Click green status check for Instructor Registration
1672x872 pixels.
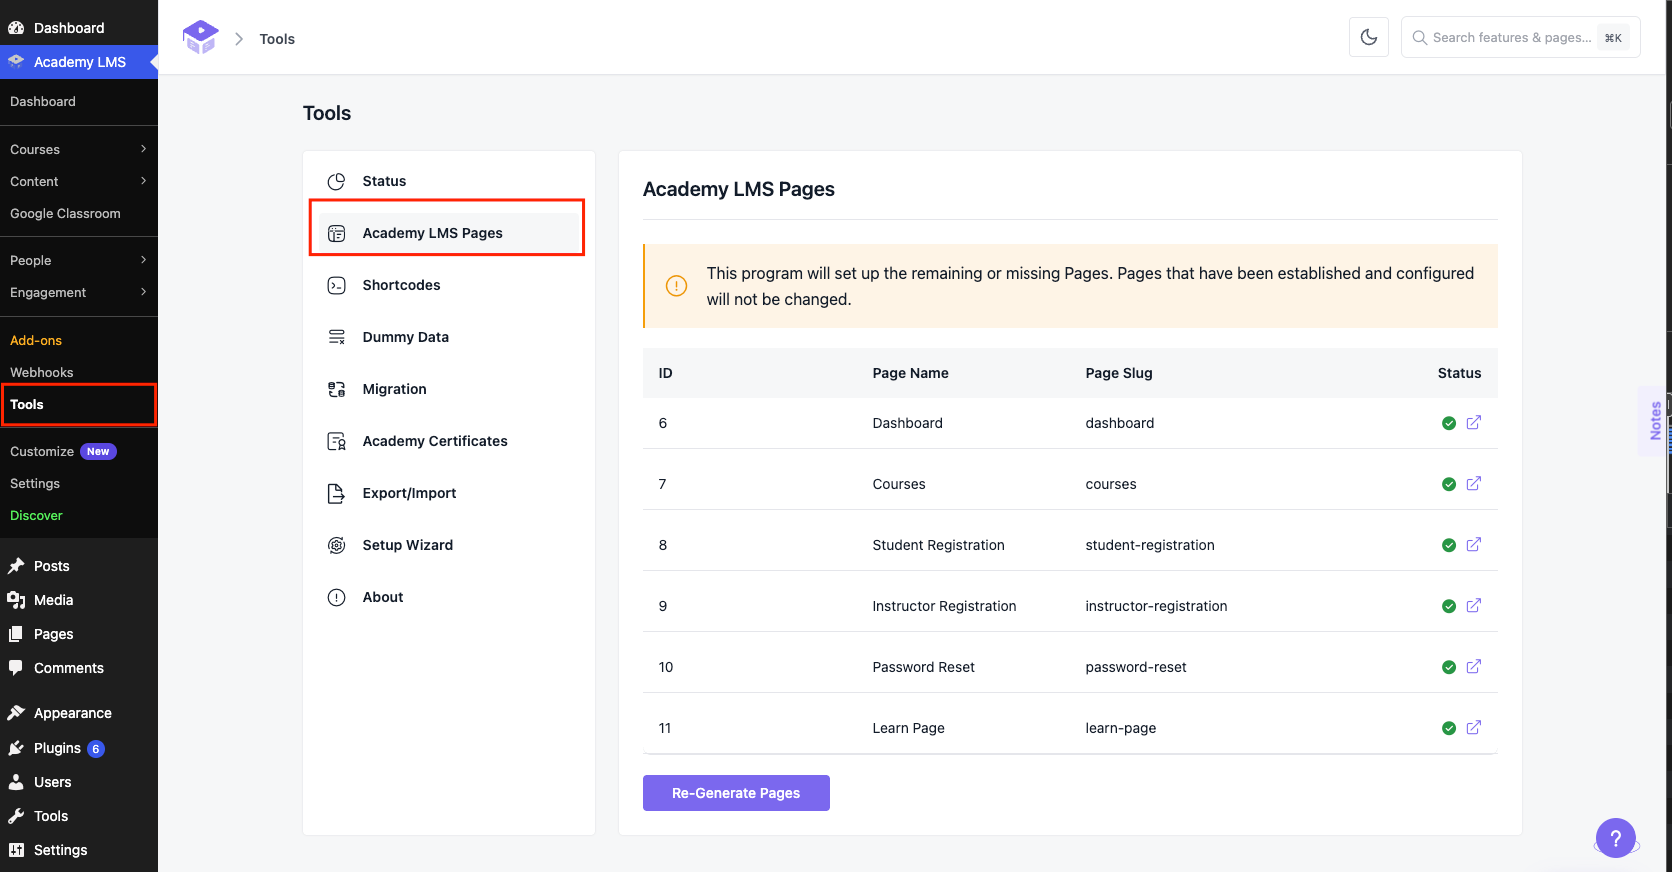point(1449,607)
